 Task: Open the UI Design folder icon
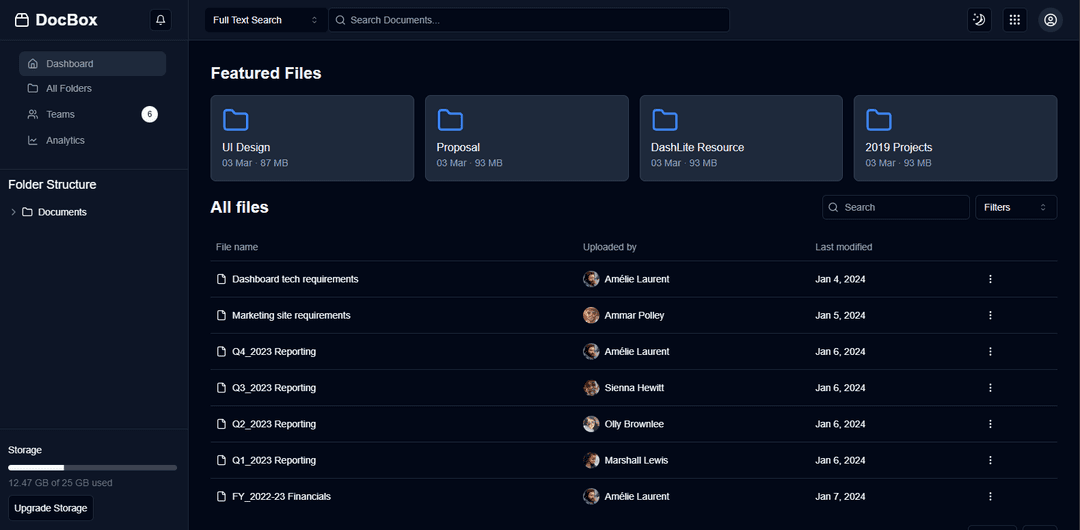tap(236, 120)
